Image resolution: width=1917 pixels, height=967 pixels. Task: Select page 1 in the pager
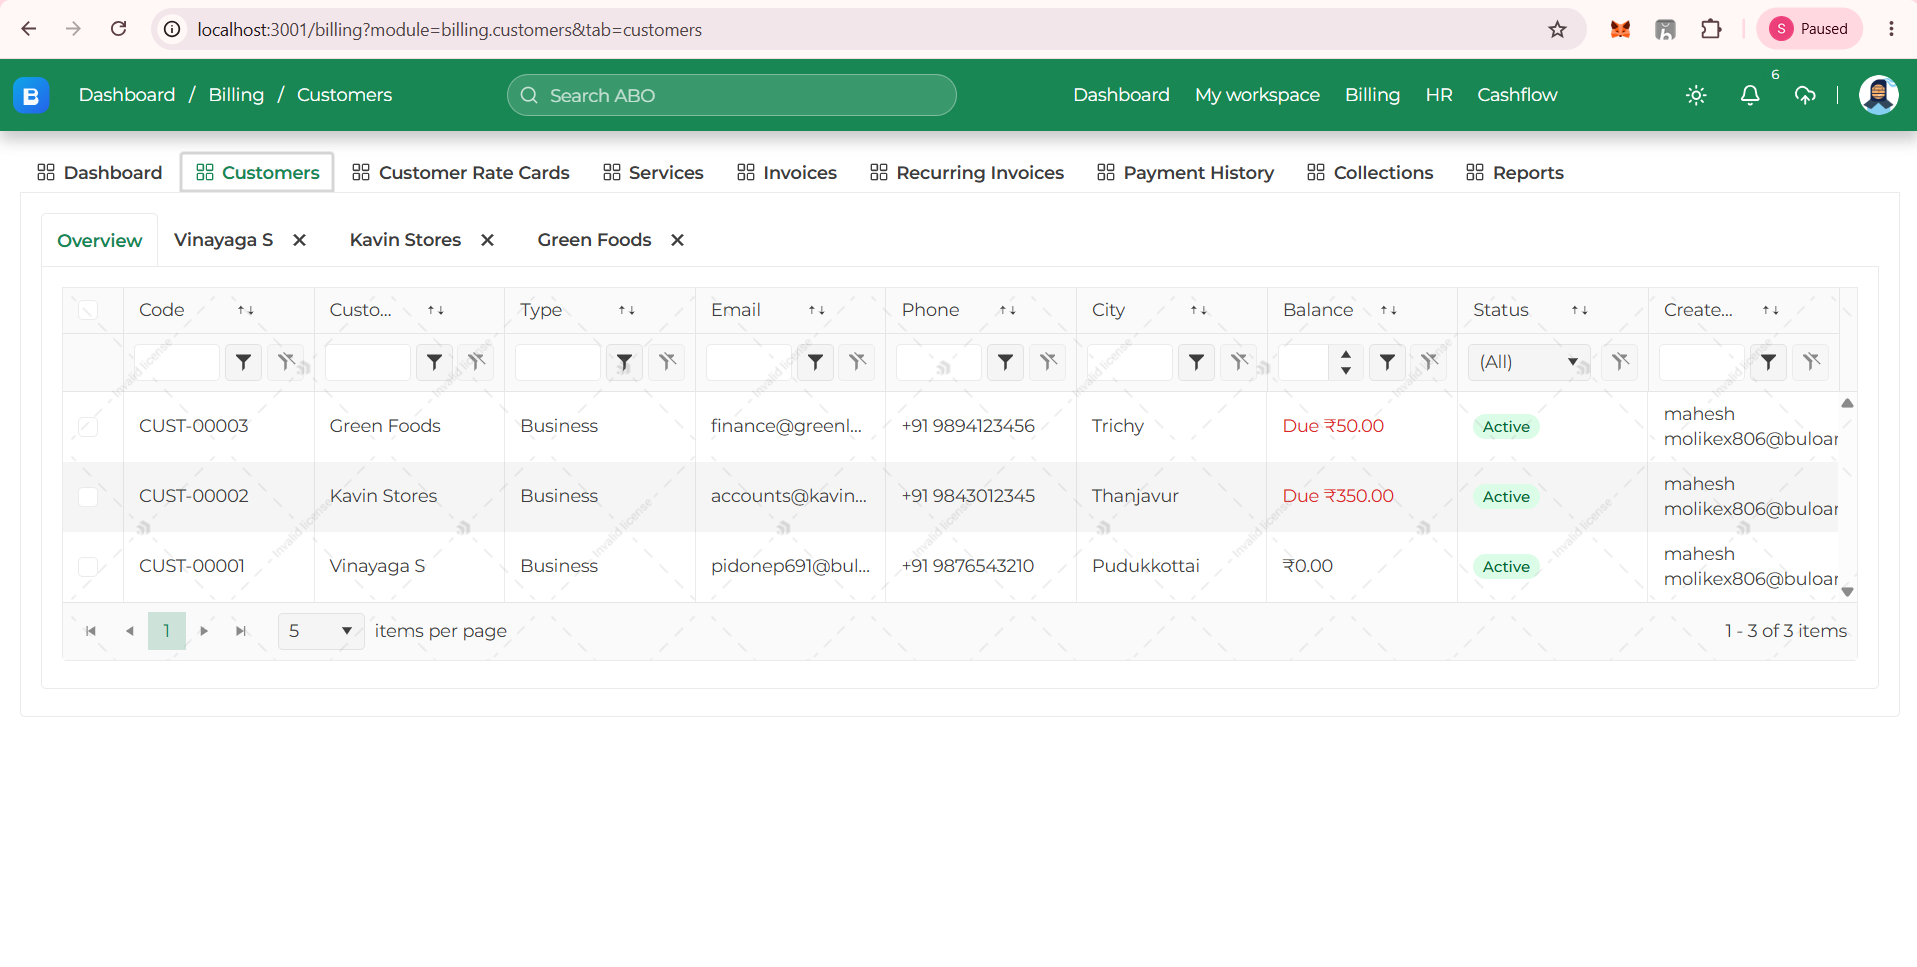[x=167, y=631]
